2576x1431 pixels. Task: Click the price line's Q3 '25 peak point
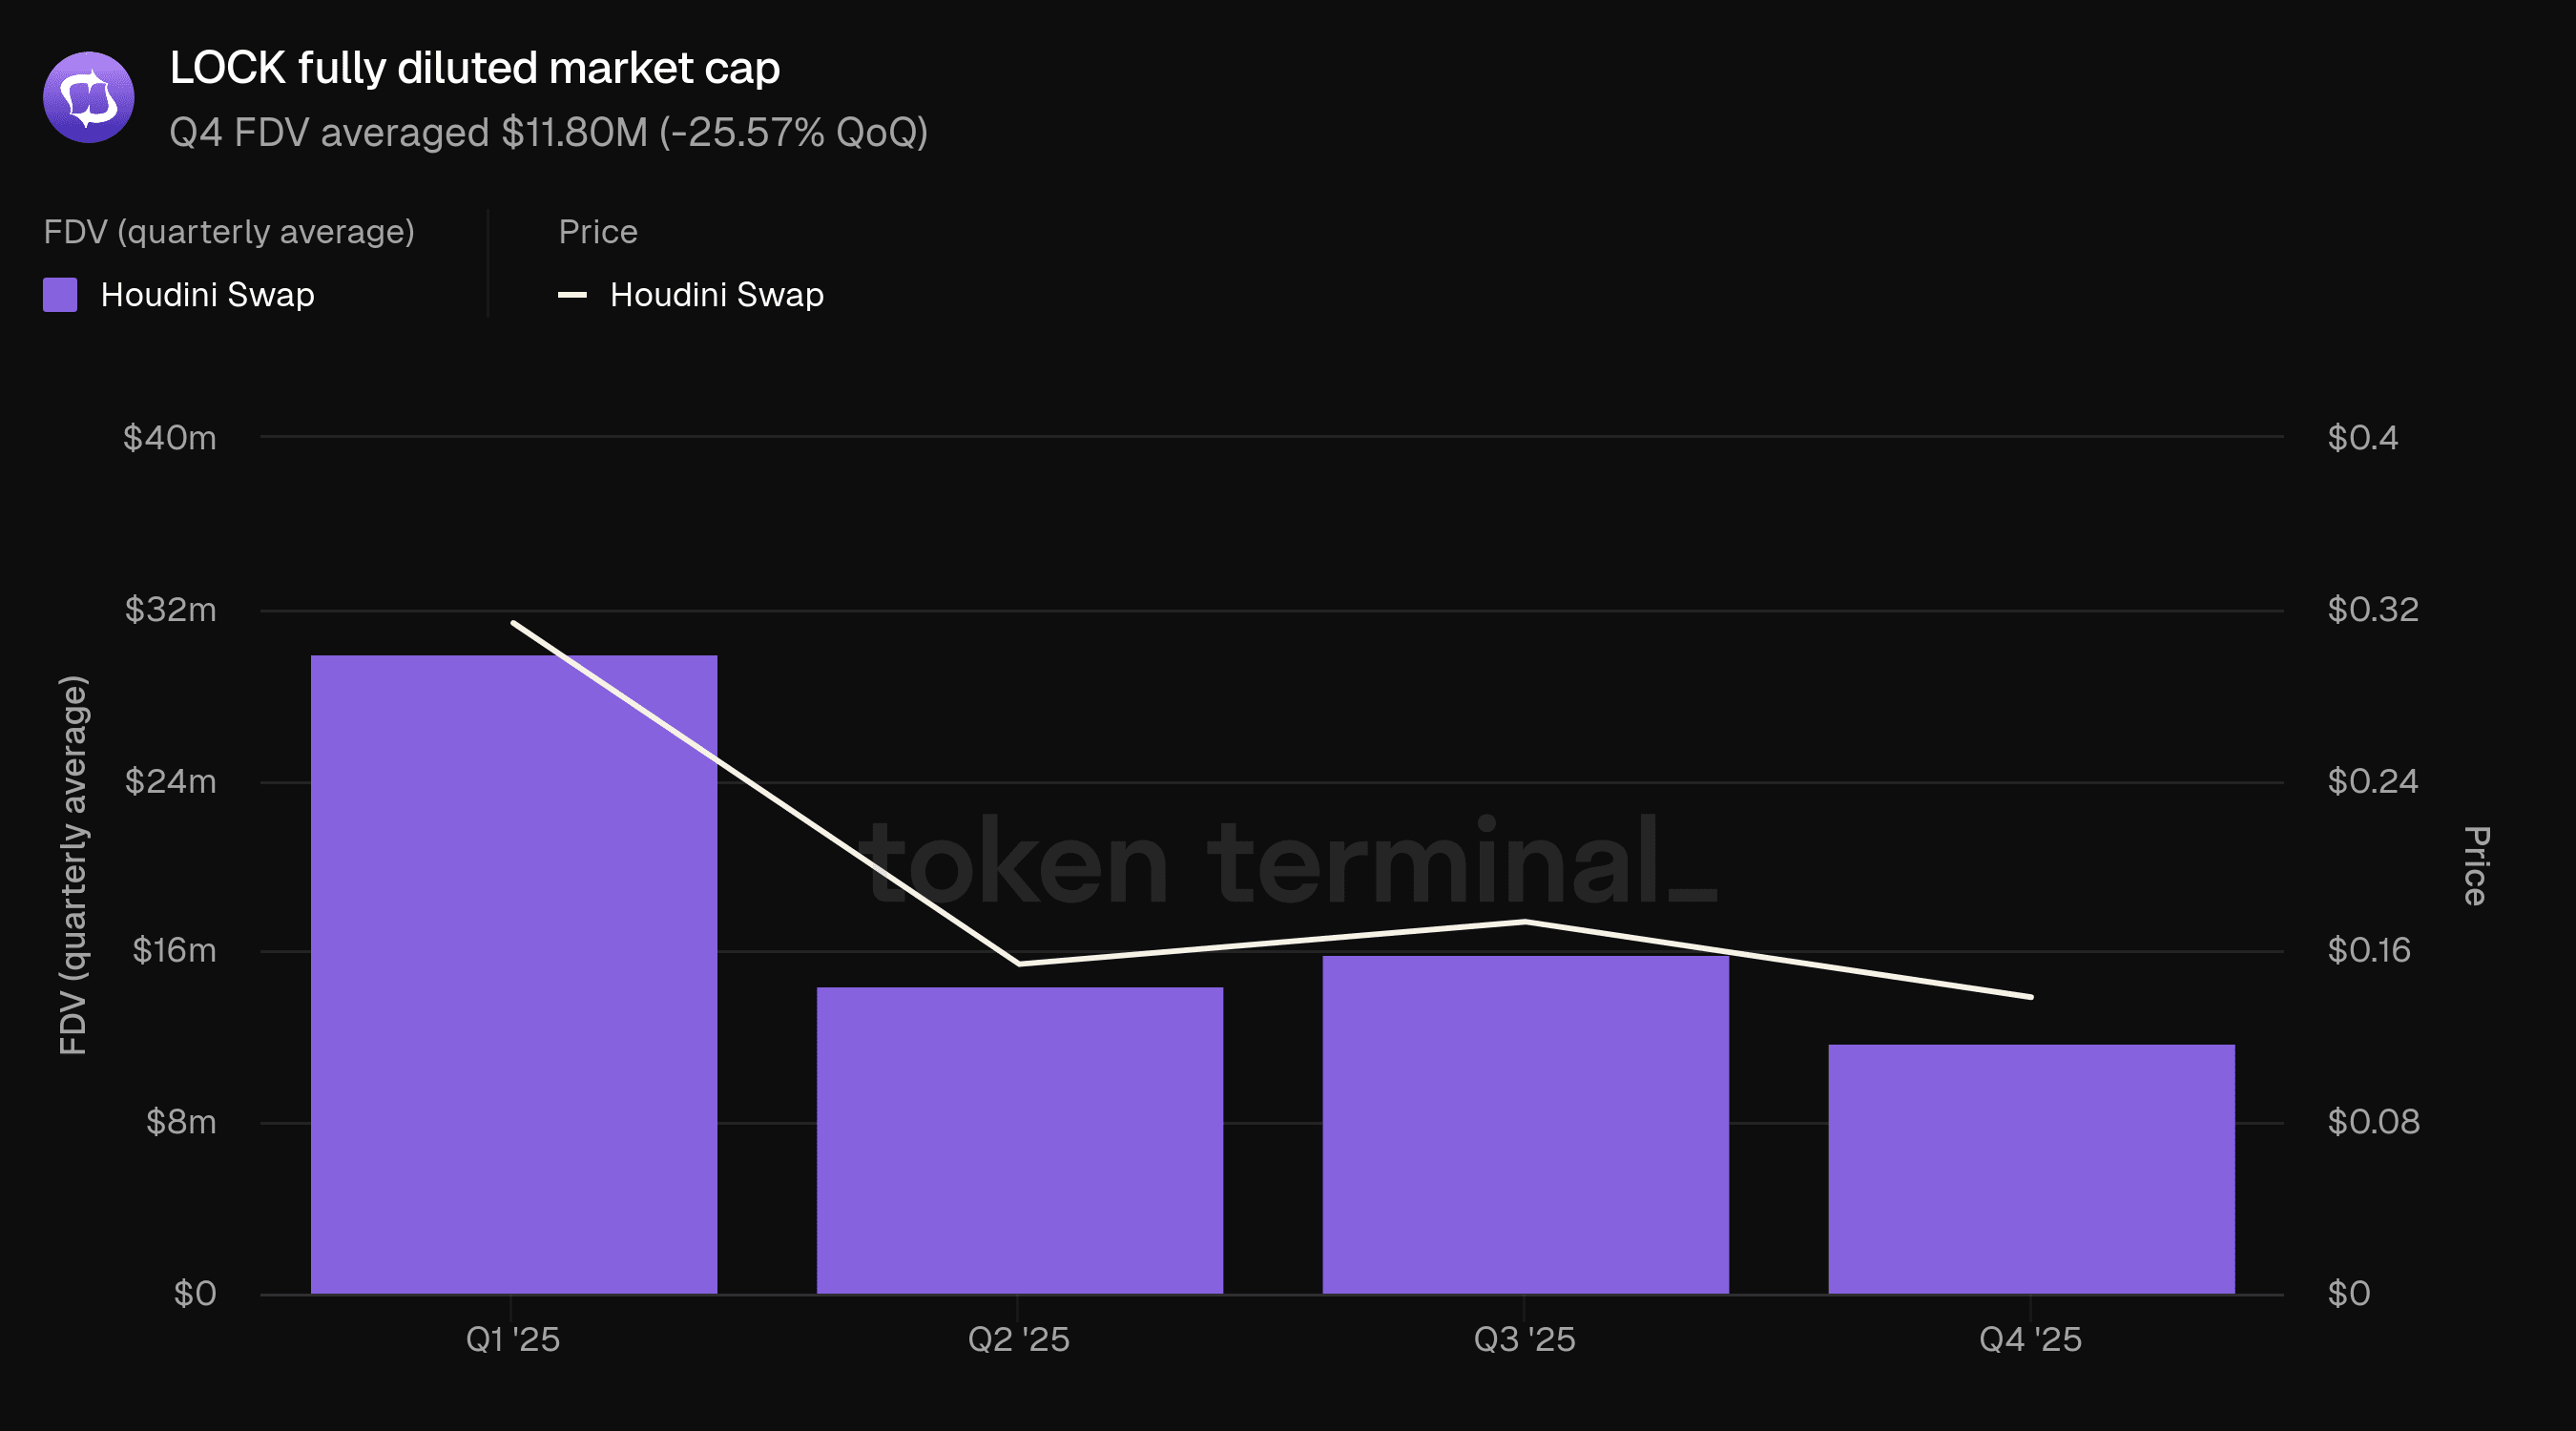point(1525,921)
